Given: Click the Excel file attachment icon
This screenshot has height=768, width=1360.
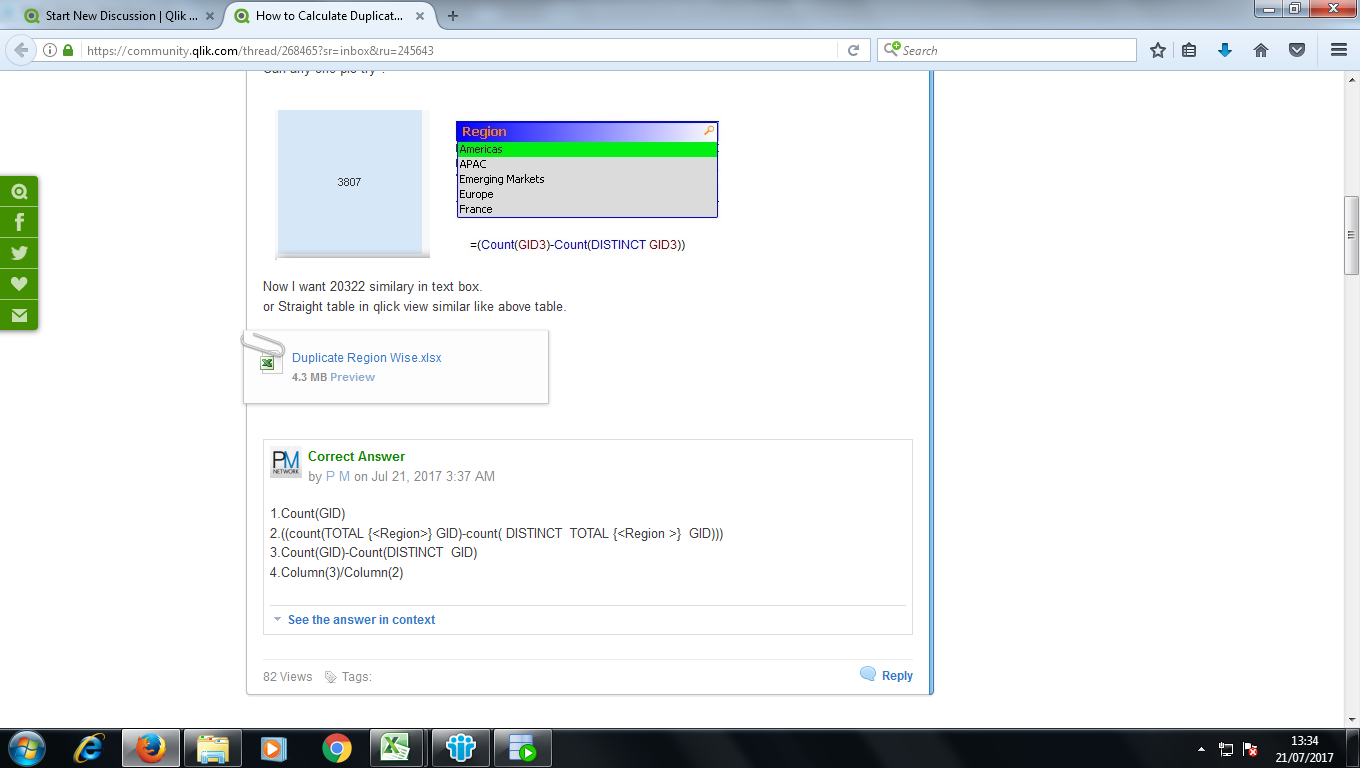Looking at the screenshot, I should click(269, 362).
